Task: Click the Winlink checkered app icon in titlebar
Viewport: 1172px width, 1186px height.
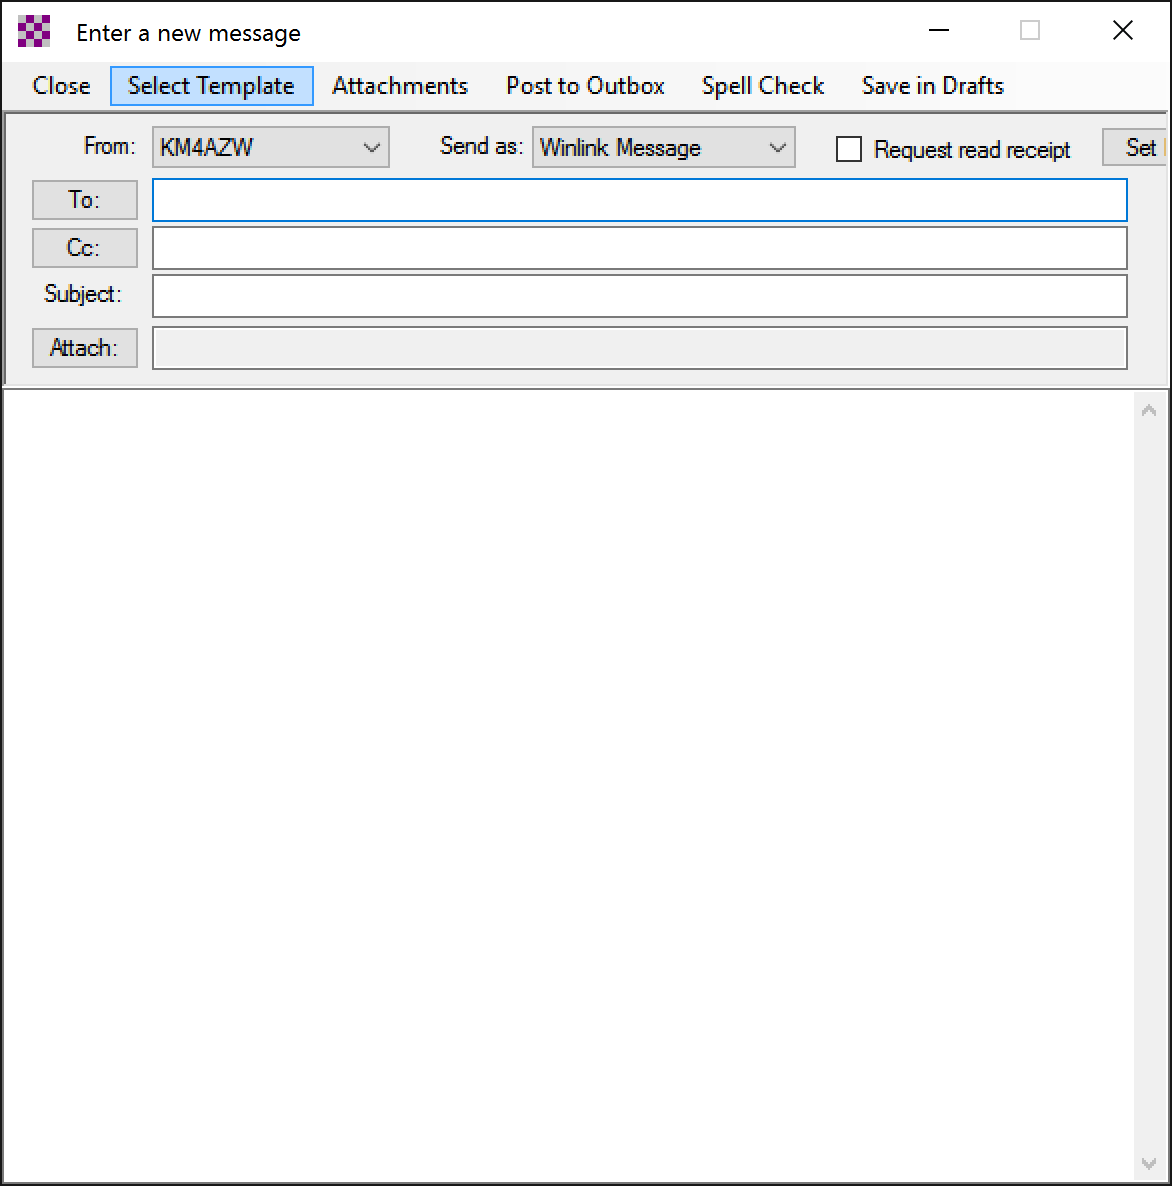Action: point(33,30)
